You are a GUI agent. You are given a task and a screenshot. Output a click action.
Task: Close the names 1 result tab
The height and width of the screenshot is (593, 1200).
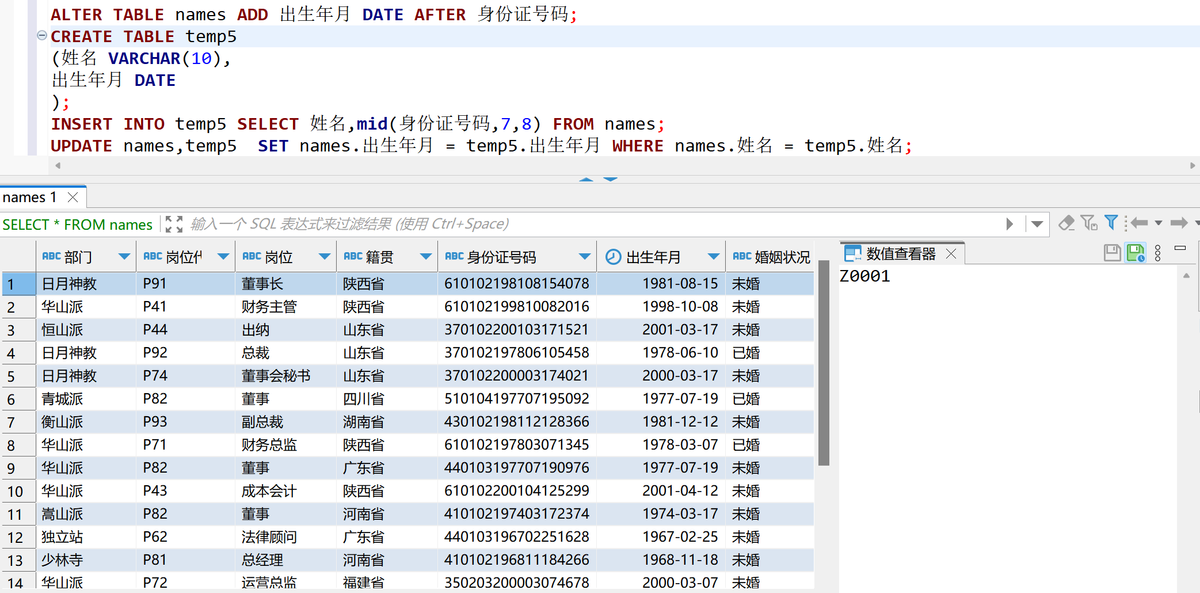pyautogui.click(x=72, y=197)
